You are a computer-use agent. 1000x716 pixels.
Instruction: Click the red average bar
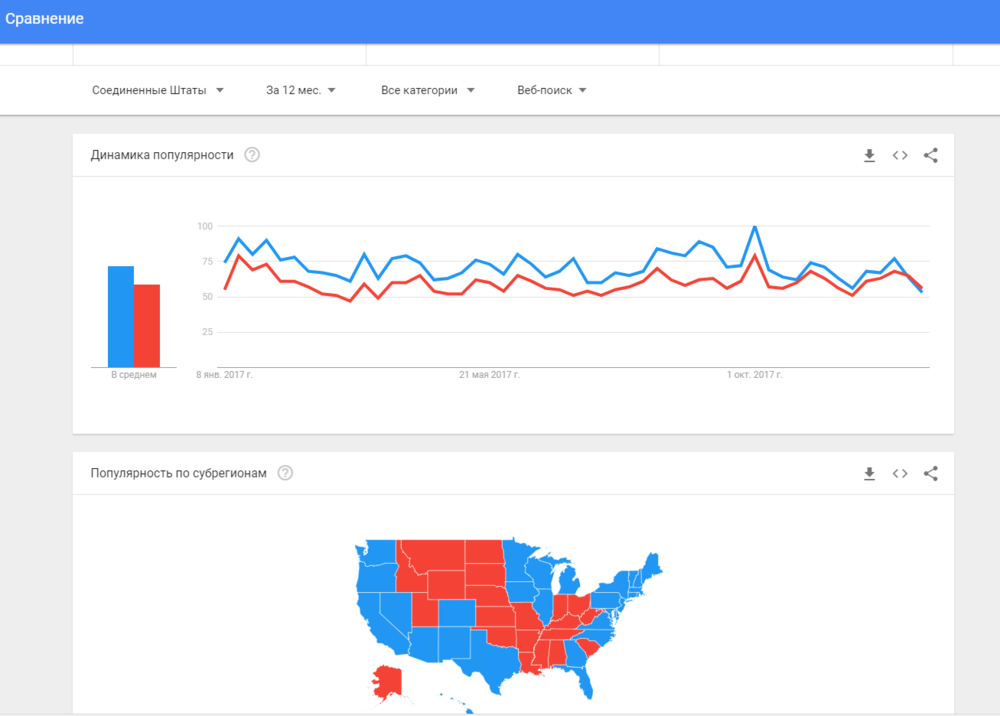(147, 325)
